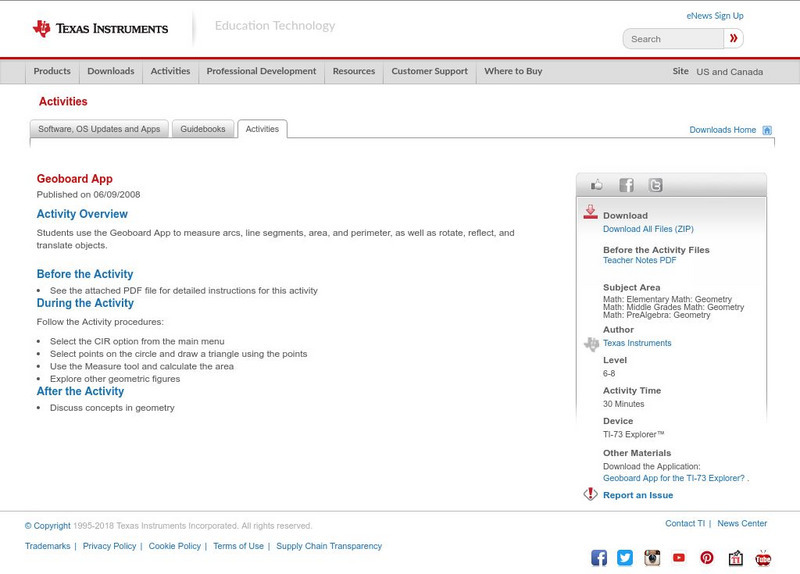Open the Products menu
800x574 pixels.
click(52, 71)
